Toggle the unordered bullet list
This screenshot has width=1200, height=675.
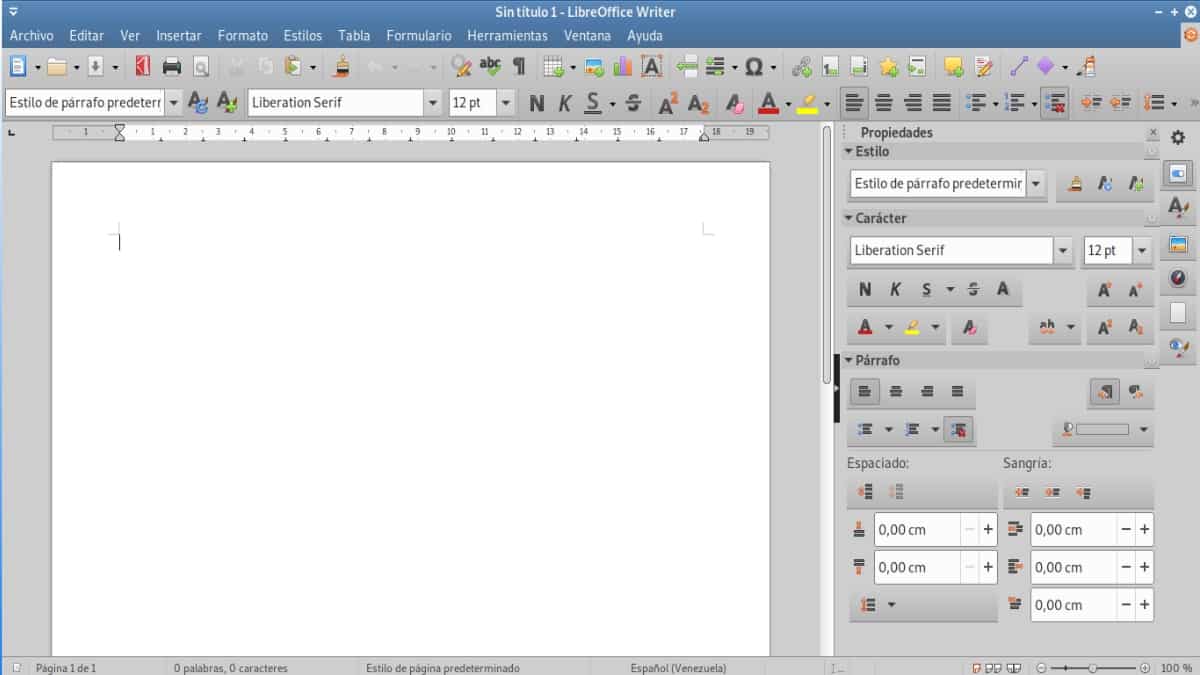[975, 102]
